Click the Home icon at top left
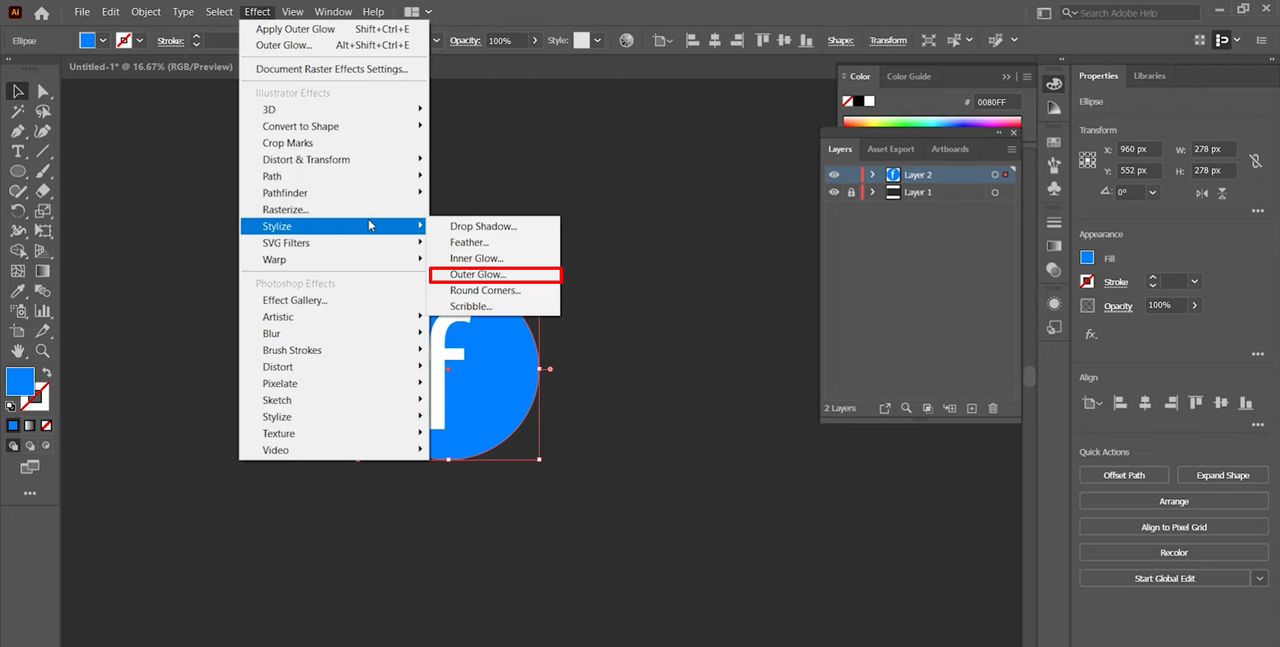The image size is (1280, 647). 41,13
